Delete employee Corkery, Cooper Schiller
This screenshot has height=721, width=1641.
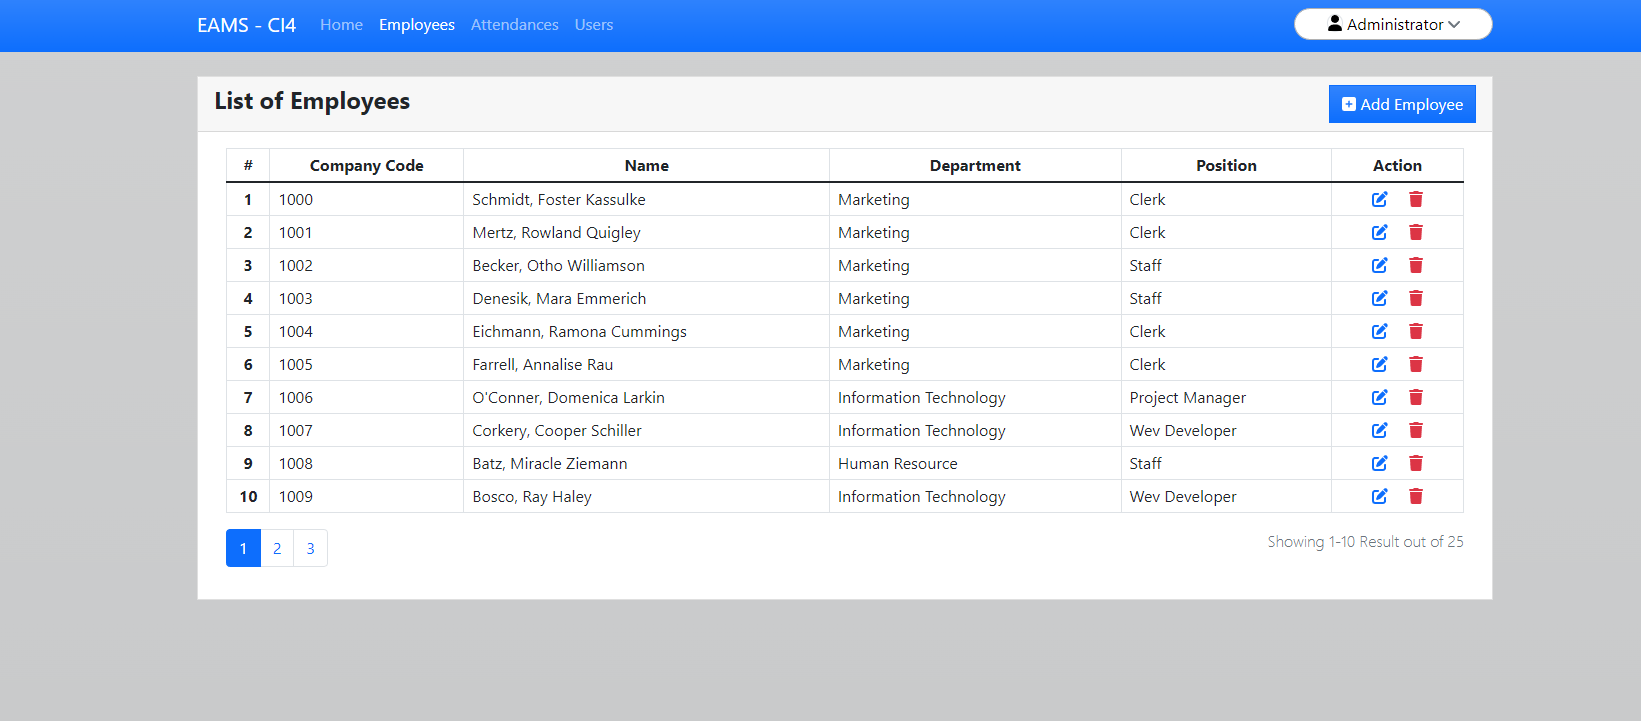coord(1416,430)
